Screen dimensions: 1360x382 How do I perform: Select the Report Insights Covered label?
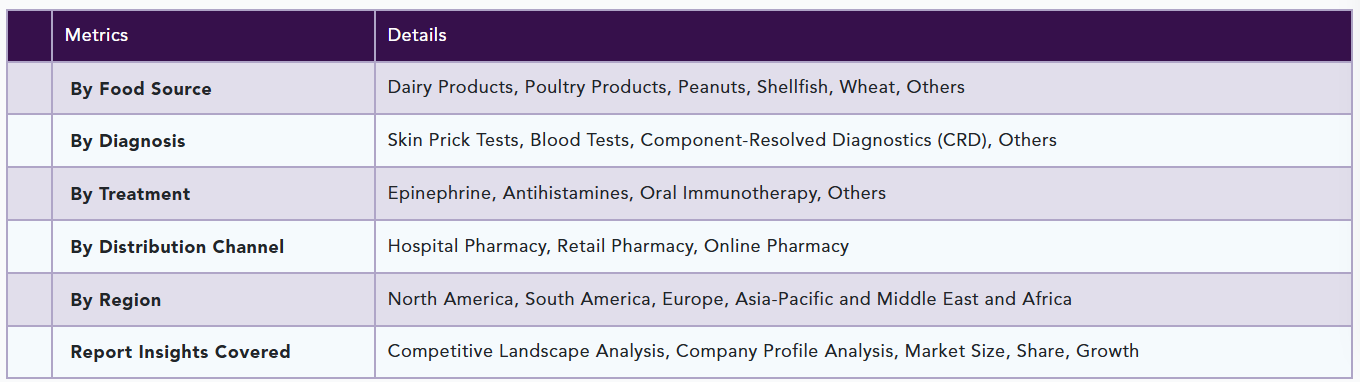coord(180,352)
